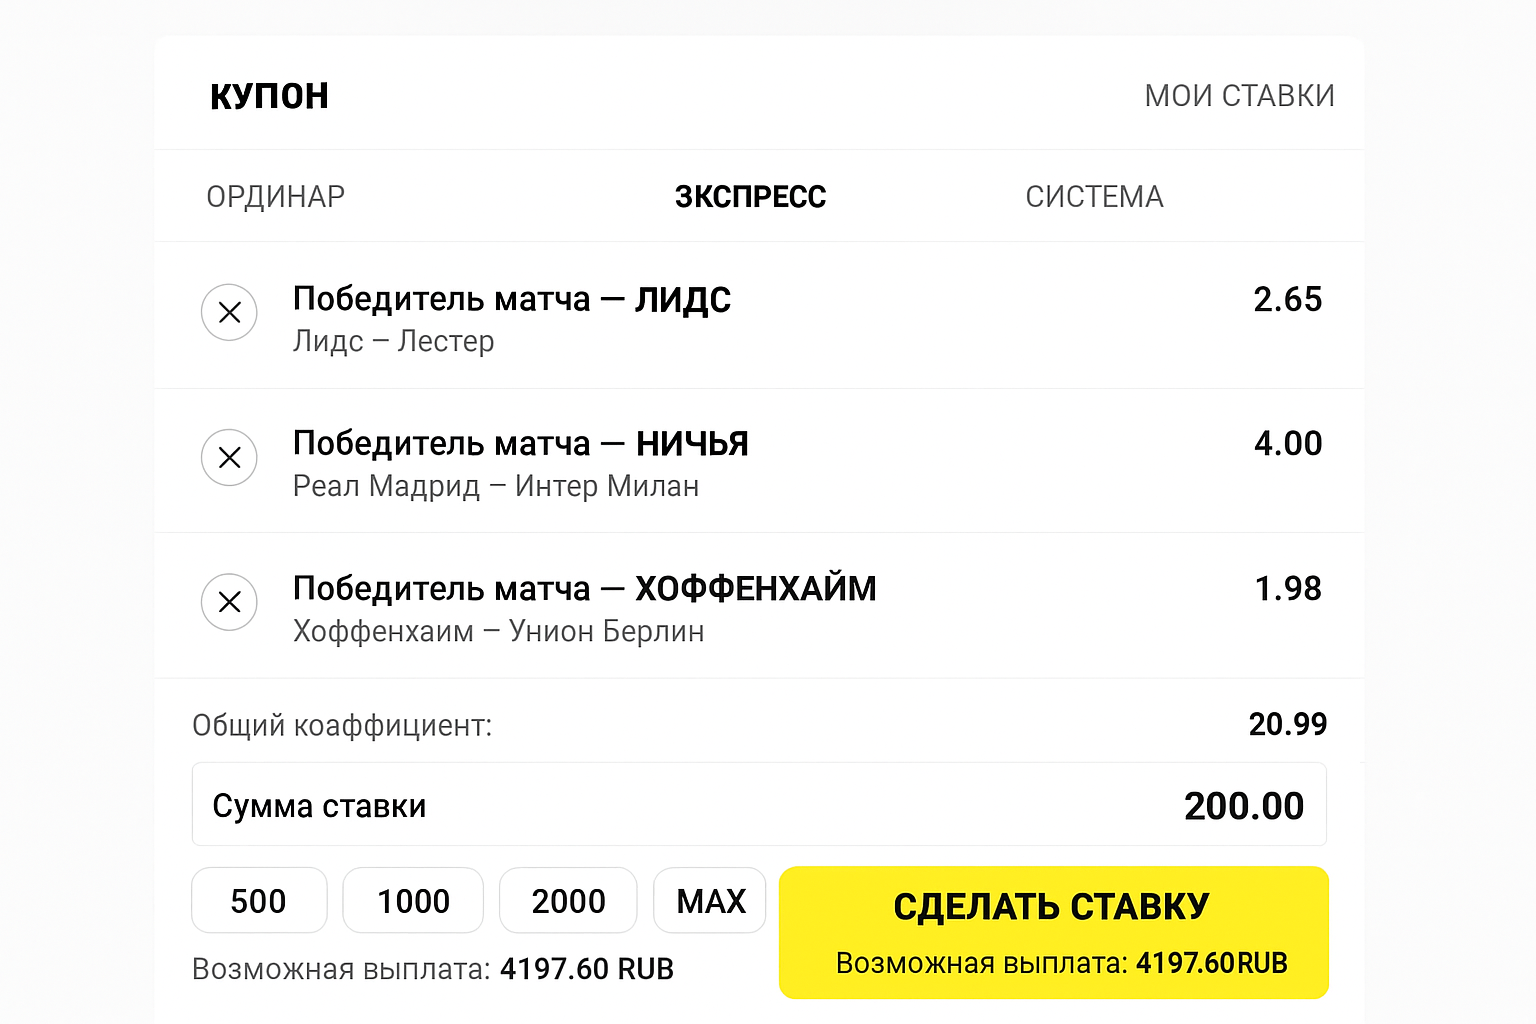Set stake to 2000 rubles

568,900
